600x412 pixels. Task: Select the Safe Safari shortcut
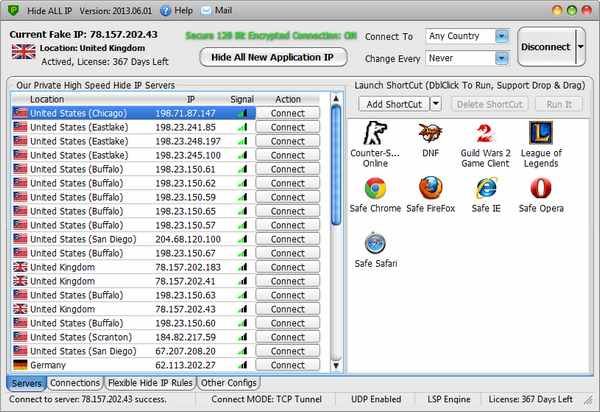pyautogui.click(x=375, y=250)
